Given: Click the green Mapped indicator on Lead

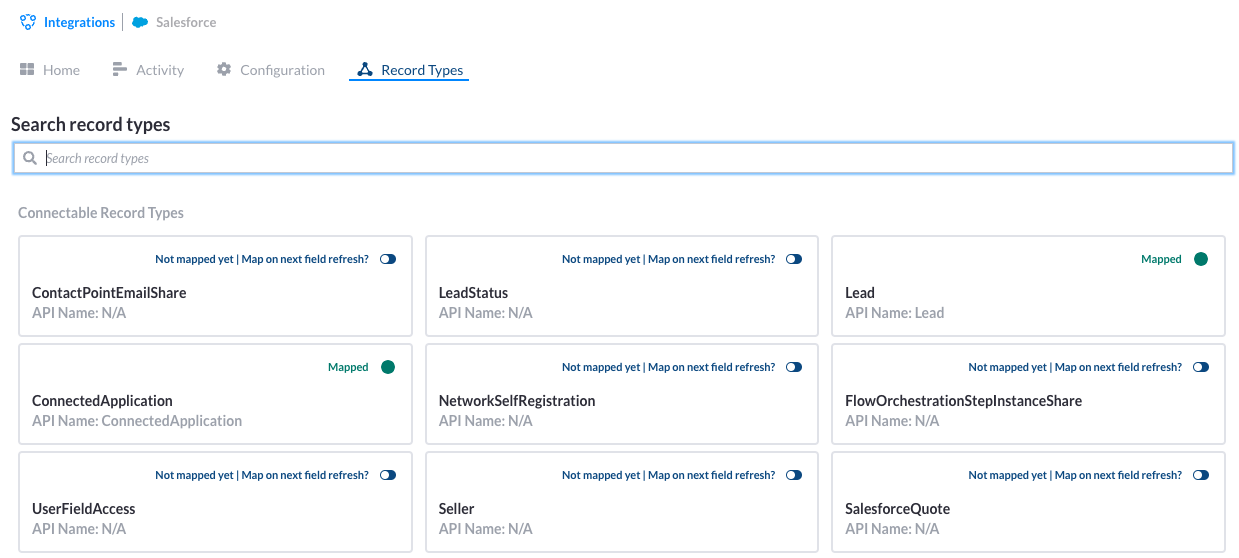Looking at the screenshot, I should pyautogui.click(x=1201, y=259).
